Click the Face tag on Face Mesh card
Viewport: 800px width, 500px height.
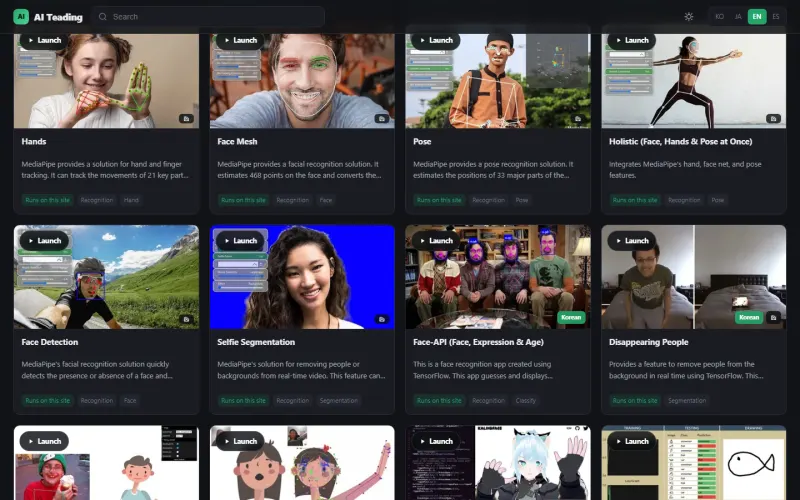[326, 200]
